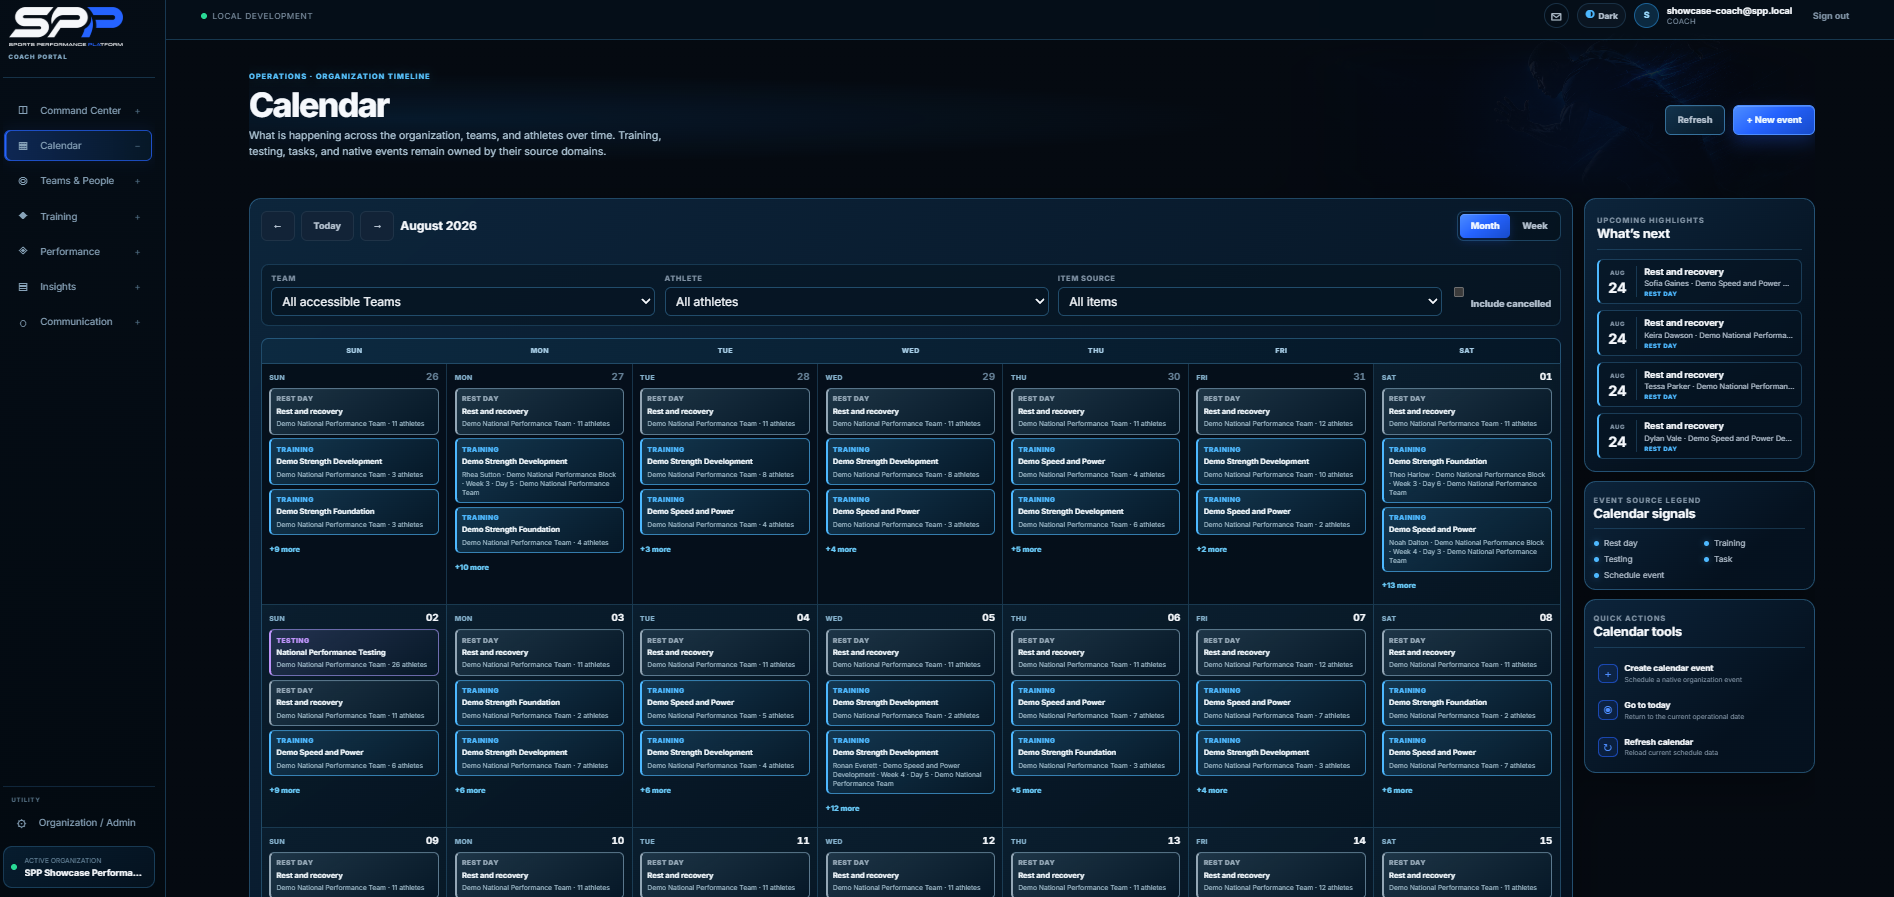Viewport: 1894px width, 897px height.
Task: Open Keira Dawson rest and recovery highlight
Action: (x=1700, y=333)
